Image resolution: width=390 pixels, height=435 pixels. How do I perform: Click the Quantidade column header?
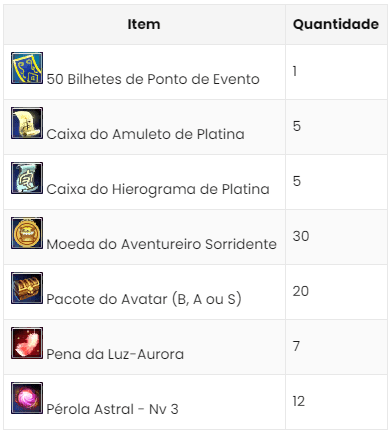coord(336,24)
